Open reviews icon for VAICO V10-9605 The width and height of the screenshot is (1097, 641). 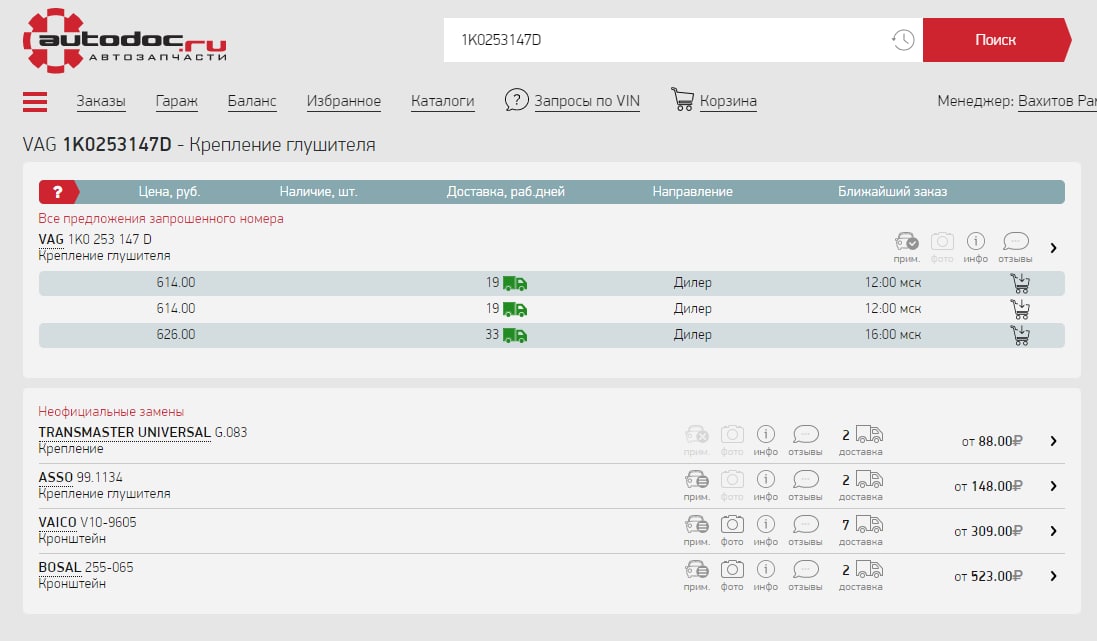805,524
